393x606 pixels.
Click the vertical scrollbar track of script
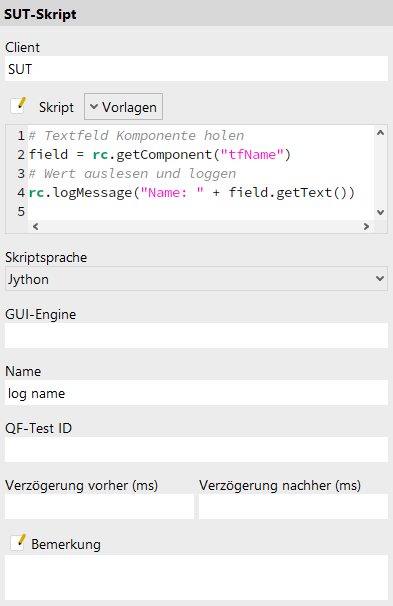click(x=380, y=172)
